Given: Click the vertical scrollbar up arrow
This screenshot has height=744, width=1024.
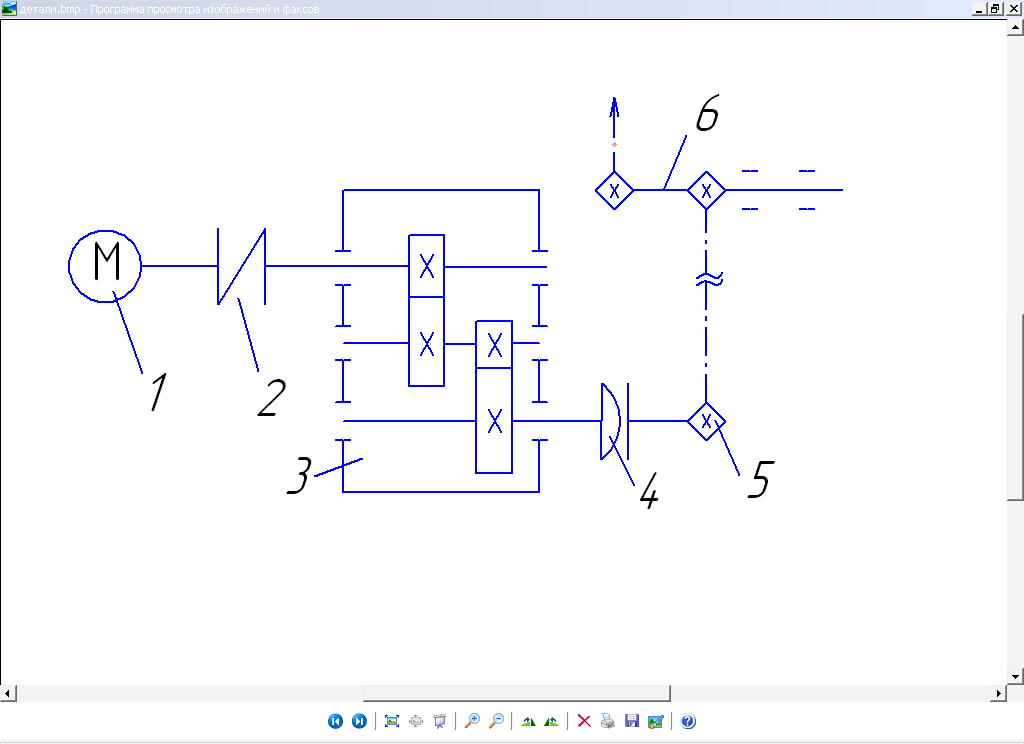Looking at the screenshot, I should click(1015, 29).
